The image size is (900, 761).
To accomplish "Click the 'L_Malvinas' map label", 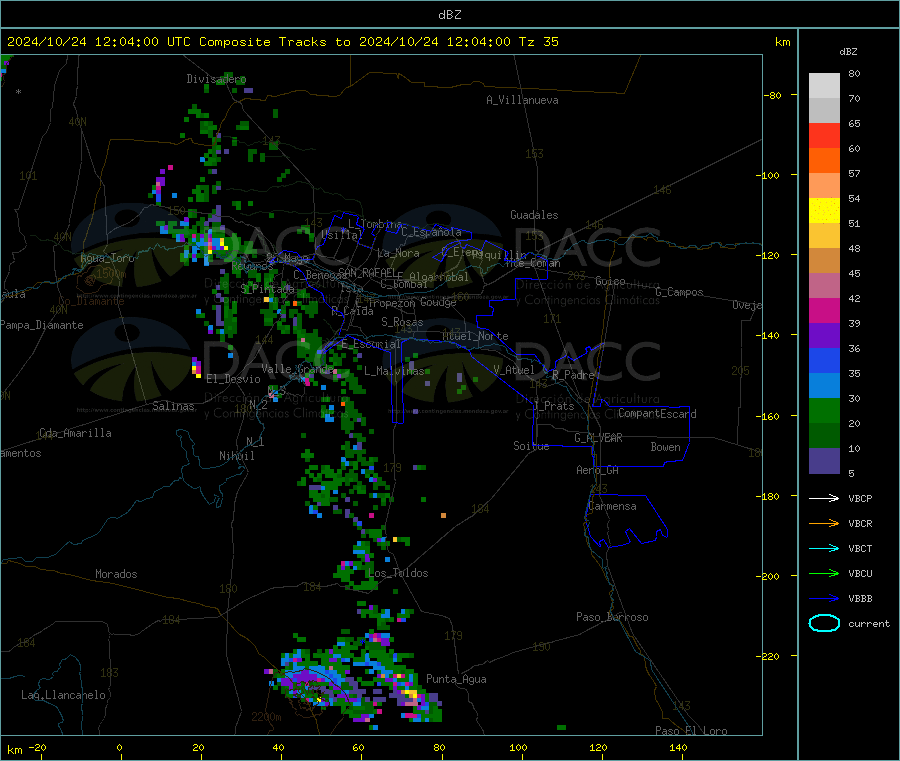I will pos(394,371).
